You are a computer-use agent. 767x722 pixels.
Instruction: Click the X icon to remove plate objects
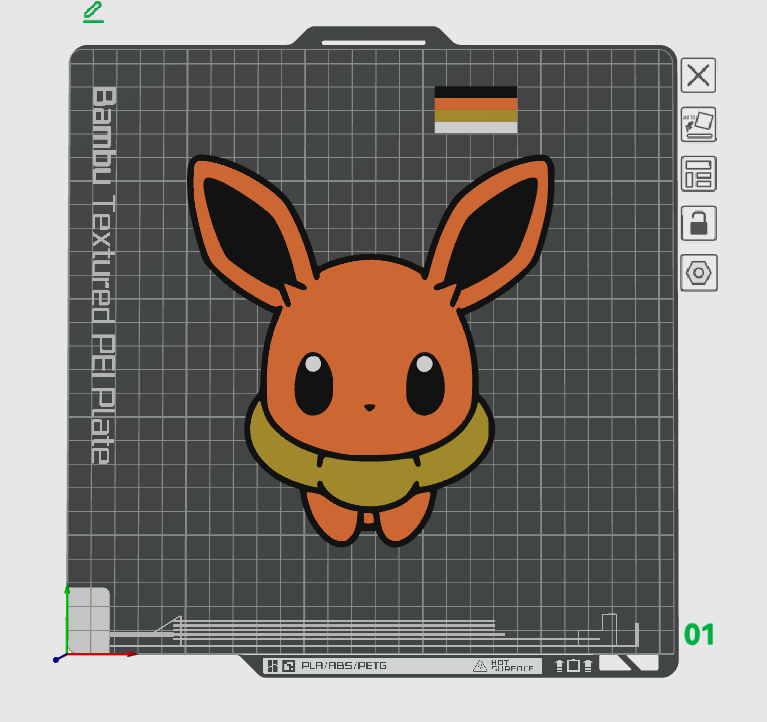[x=698, y=75]
